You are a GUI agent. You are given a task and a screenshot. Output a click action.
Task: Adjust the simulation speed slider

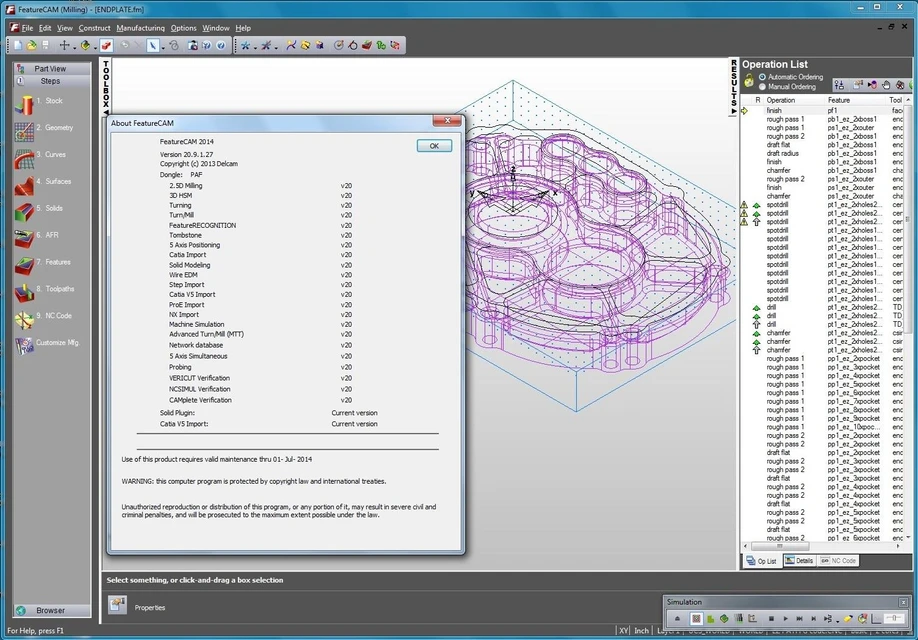click(893, 618)
